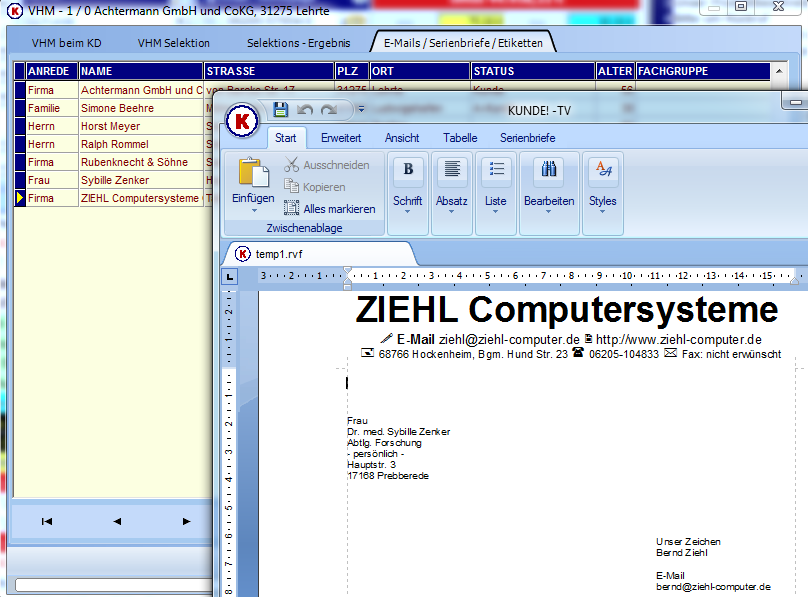The width and height of the screenshot is (808, 597).
Task: Click the VHM window K application icon
Action: click(15, 10)
